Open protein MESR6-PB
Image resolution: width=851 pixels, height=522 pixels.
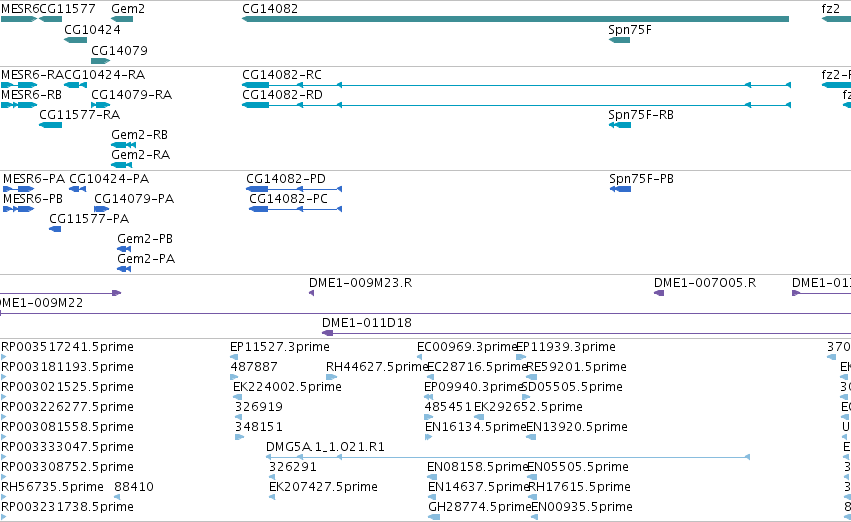(x=33, y=199)
